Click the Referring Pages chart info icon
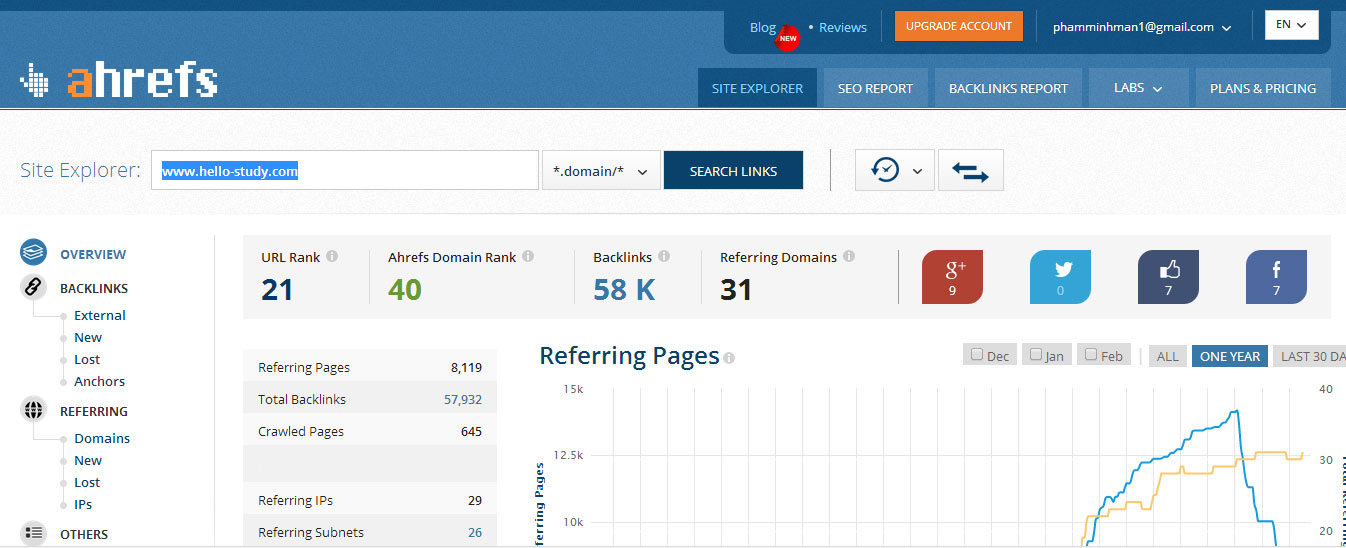Viewport: 1346px width, 548px height. [x=729, y=358]
